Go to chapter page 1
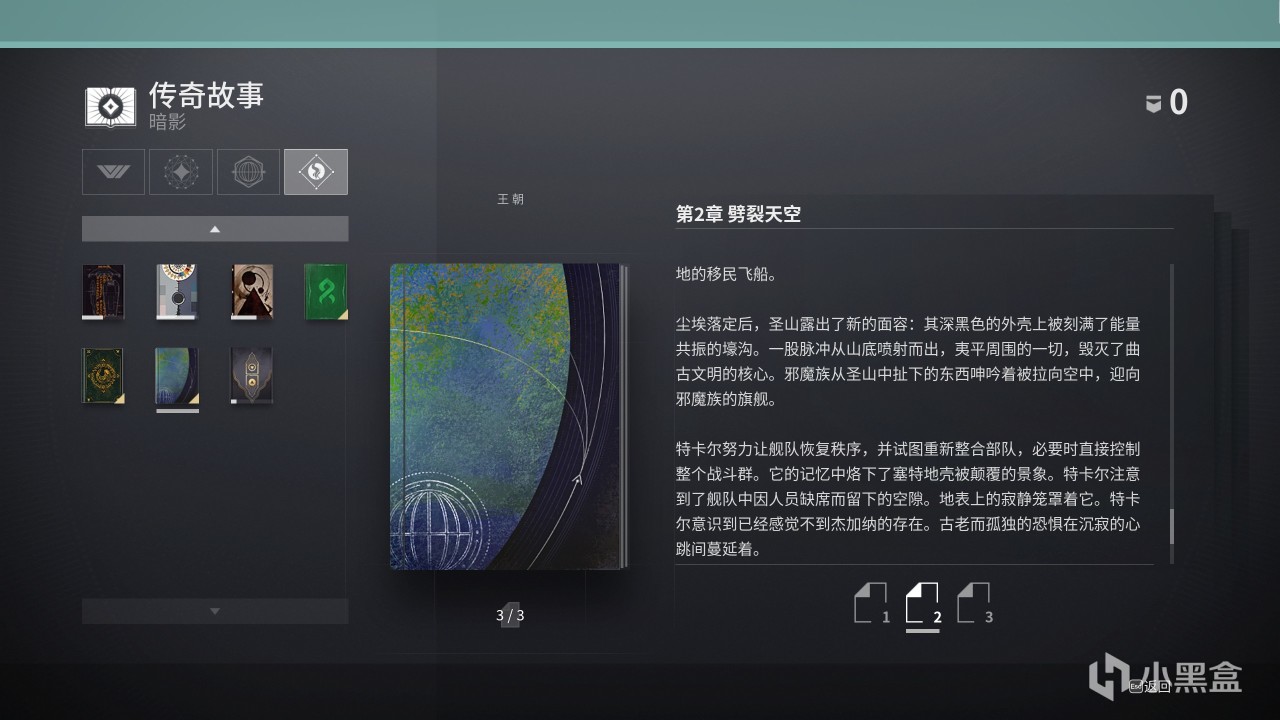The image size is (1280, 720). point(871,604)
